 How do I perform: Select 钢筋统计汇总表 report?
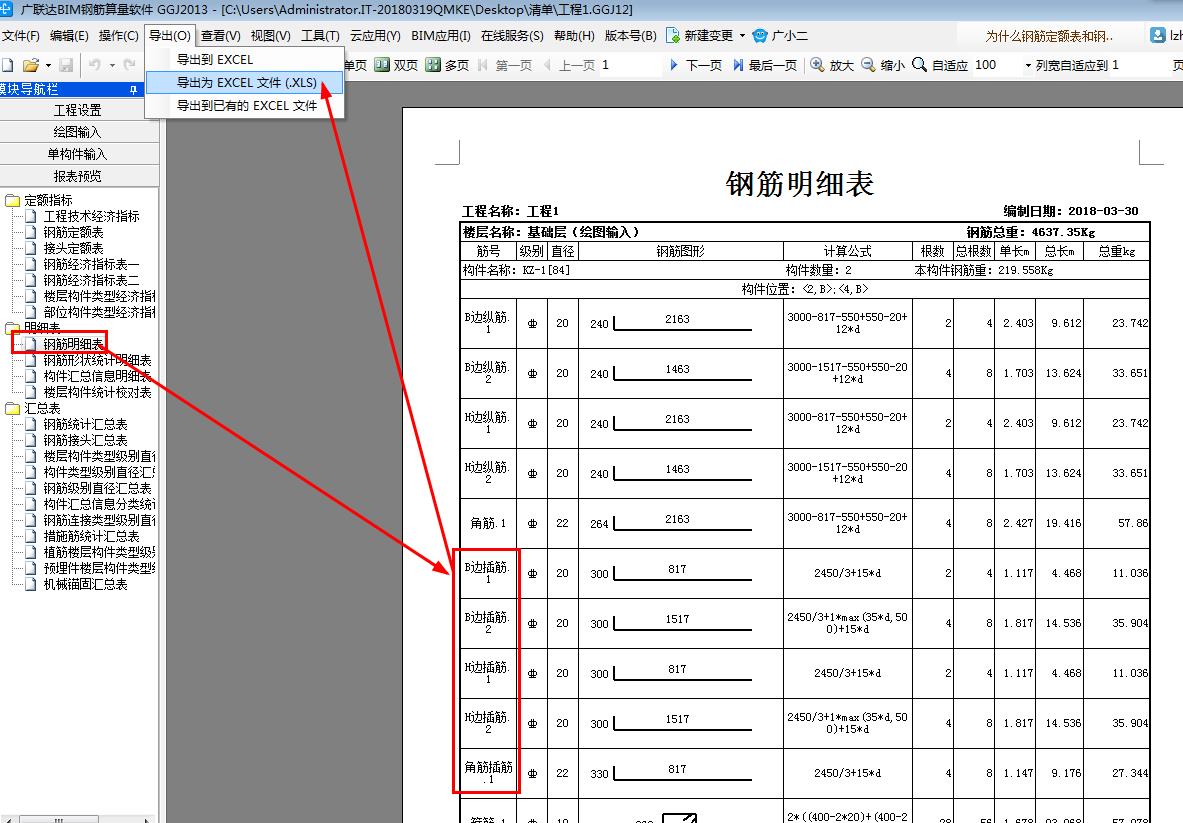coord(85,425)
